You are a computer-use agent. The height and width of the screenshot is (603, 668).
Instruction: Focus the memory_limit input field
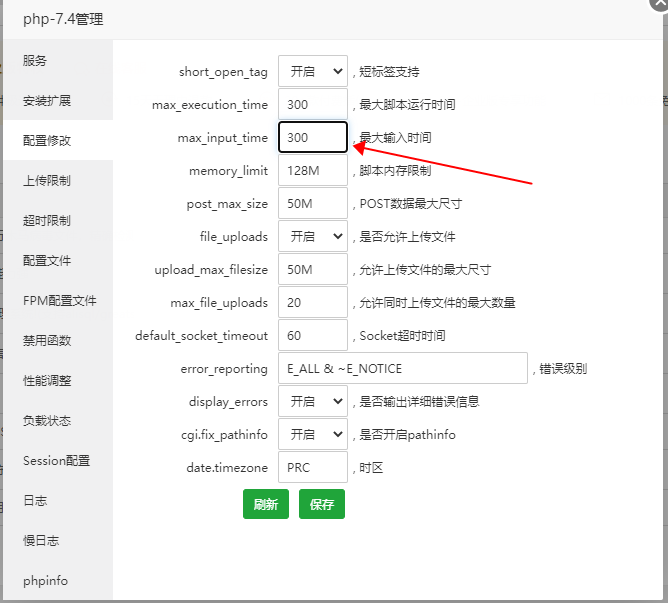(x=312, y=171)
